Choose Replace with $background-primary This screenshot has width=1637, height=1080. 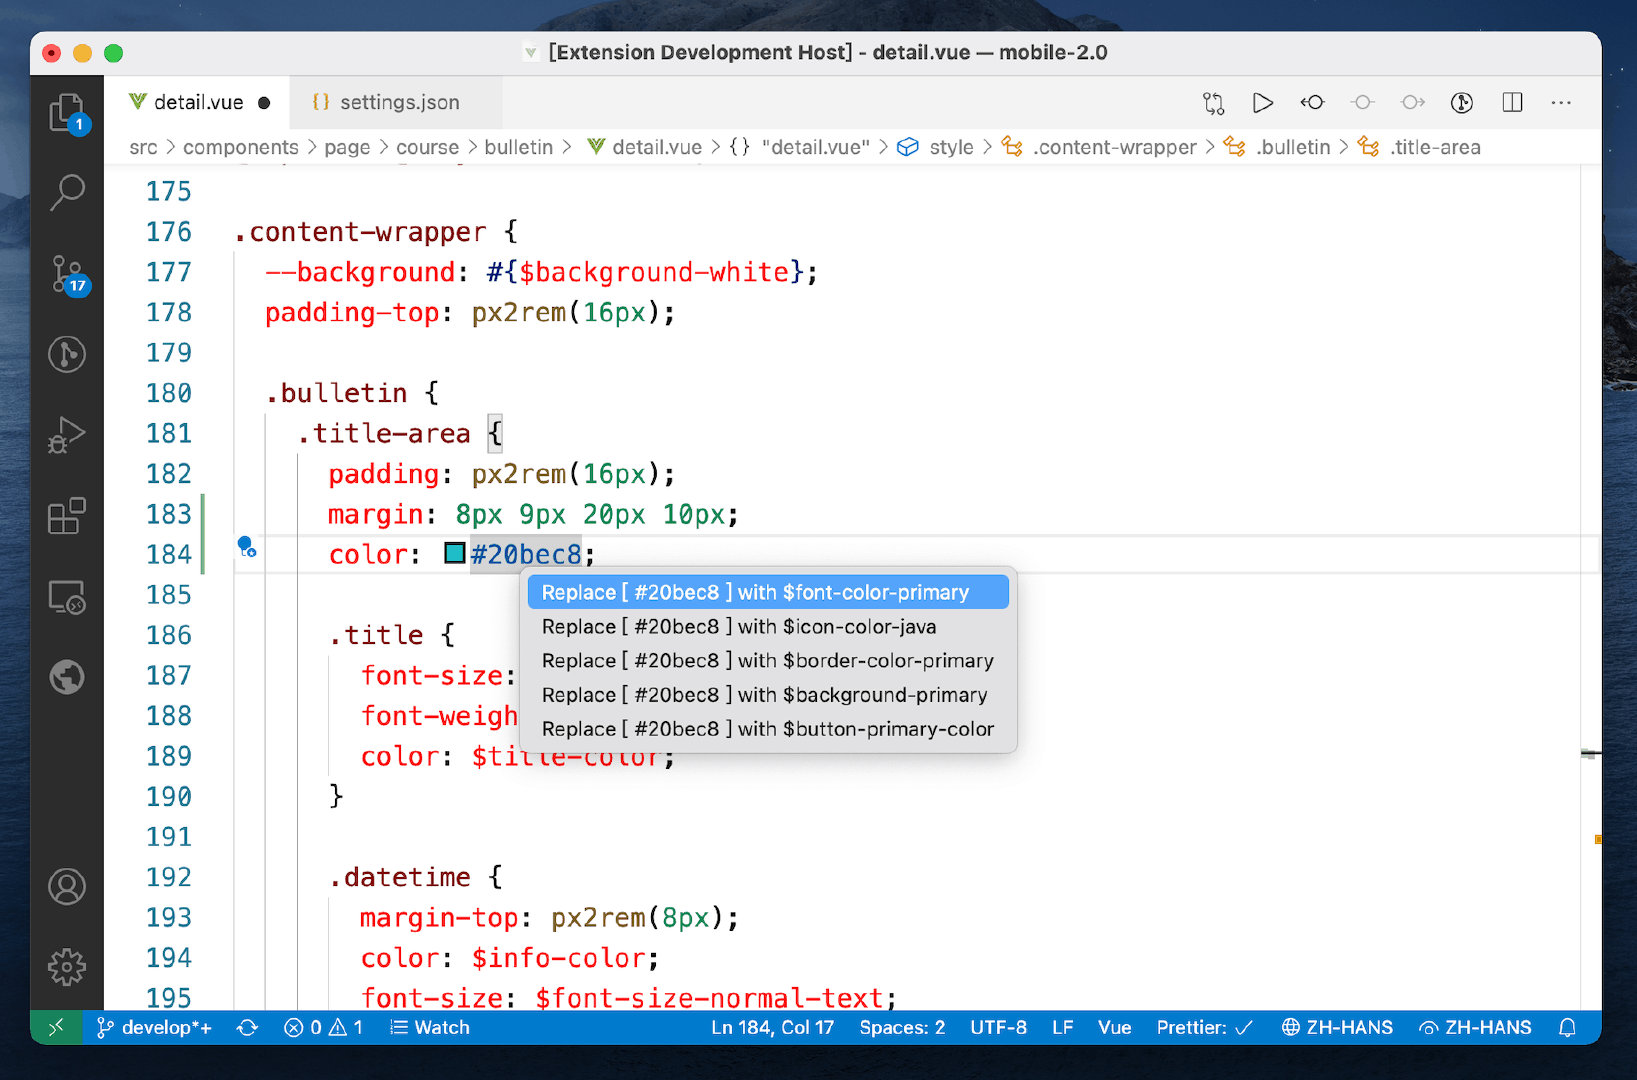tap(768, 694)
